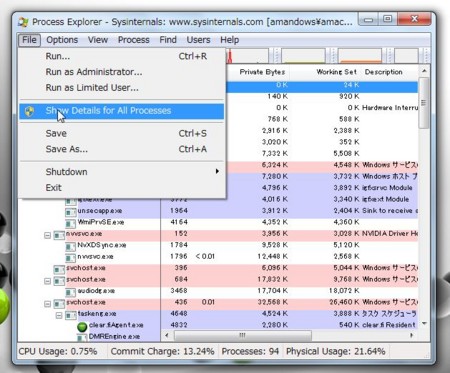Open the Users menu
This screenshot has width=450, height=373.
(198, 40)
